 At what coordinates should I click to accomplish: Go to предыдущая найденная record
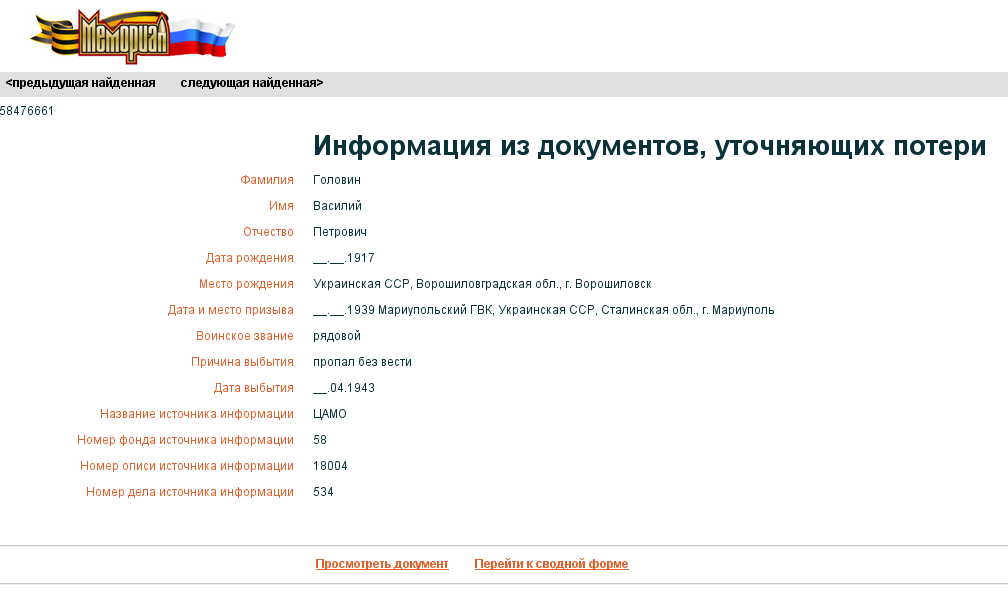80,83
